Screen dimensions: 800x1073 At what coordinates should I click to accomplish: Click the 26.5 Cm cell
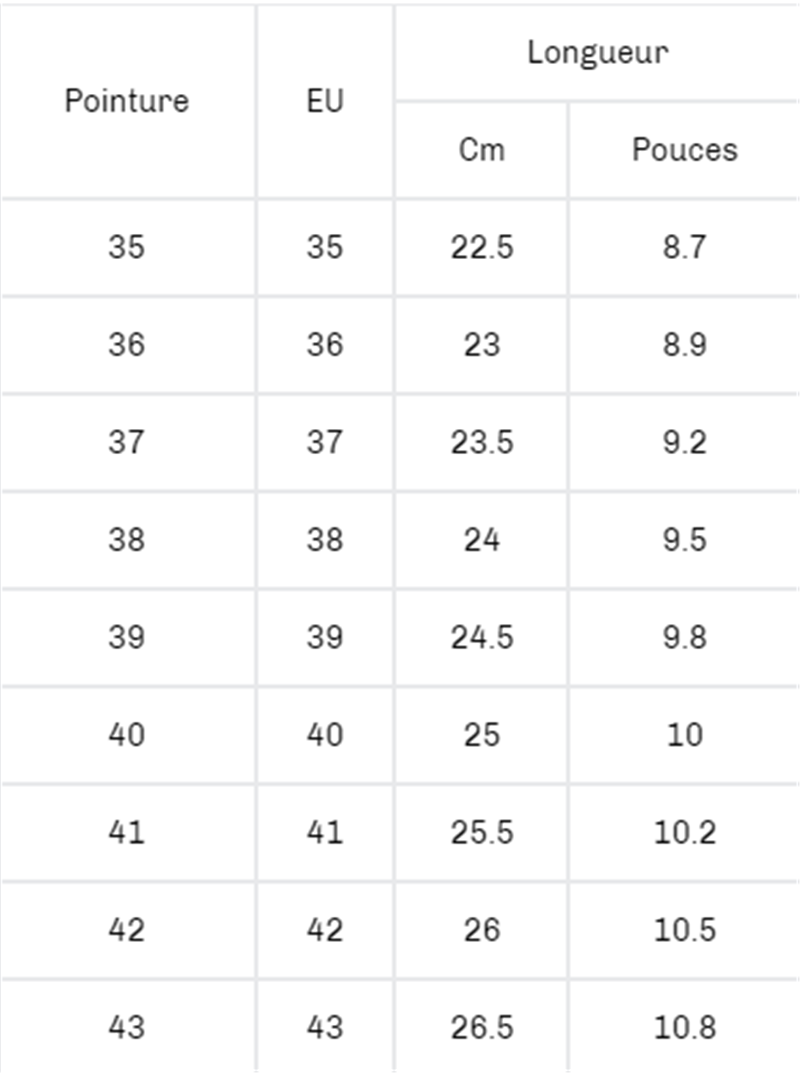481,1027
